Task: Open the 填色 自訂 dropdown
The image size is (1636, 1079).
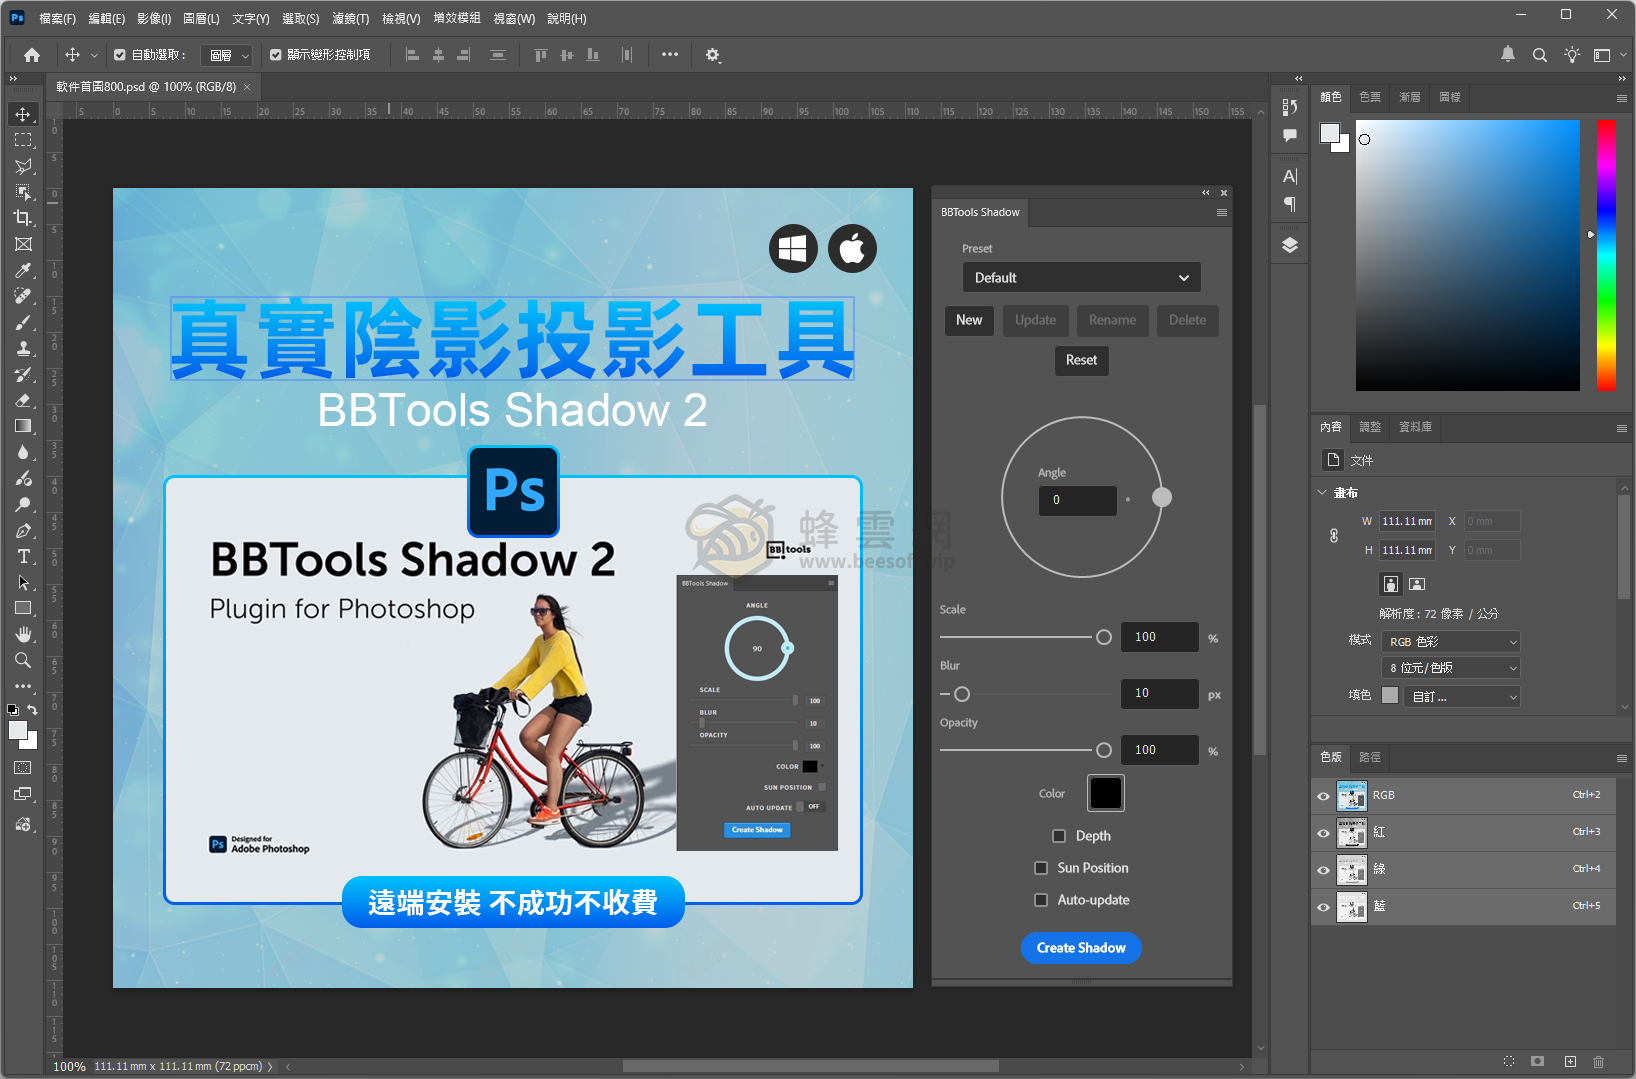Action: [1462, 696]
